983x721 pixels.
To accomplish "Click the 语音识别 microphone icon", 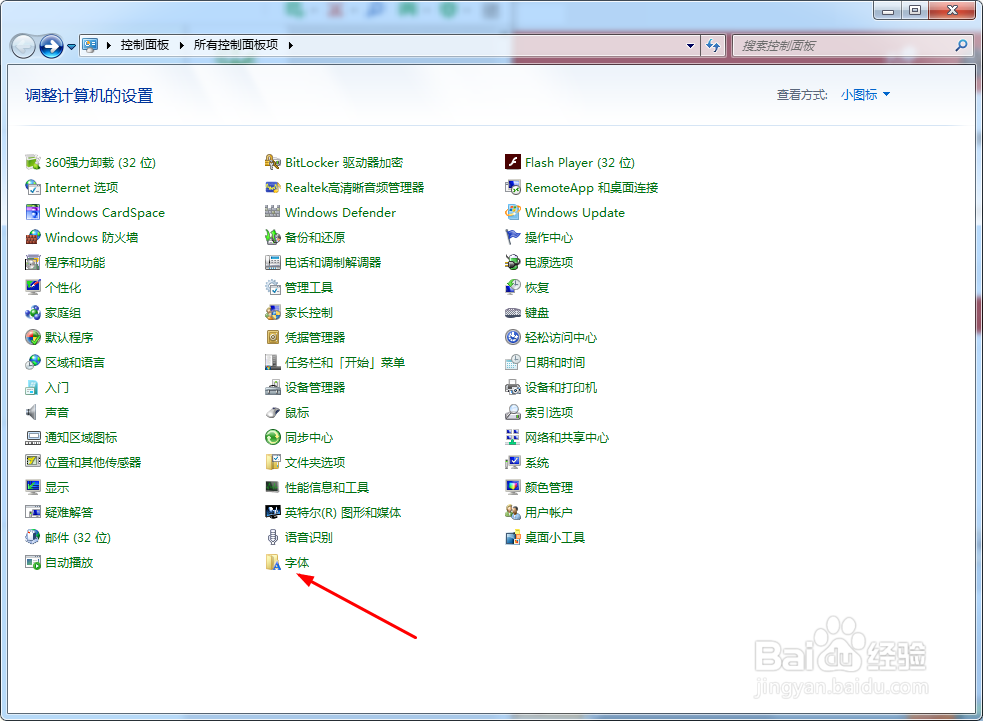I will tap(273, 537).
